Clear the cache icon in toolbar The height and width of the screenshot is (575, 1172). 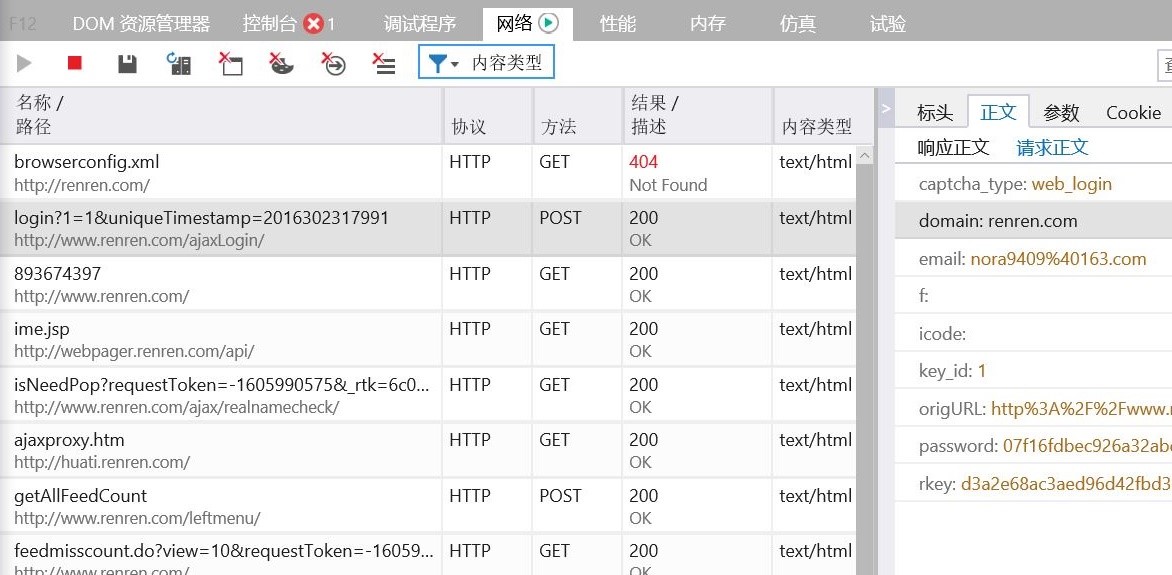[x=230, y=64]
